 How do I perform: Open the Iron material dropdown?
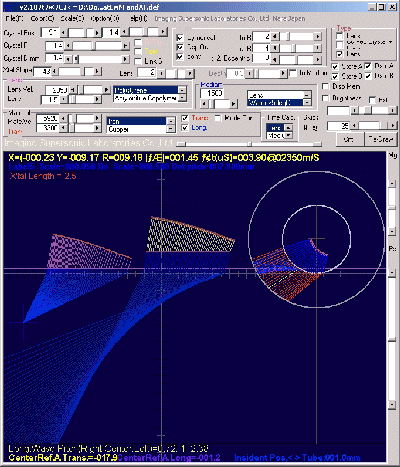point(170,121)
